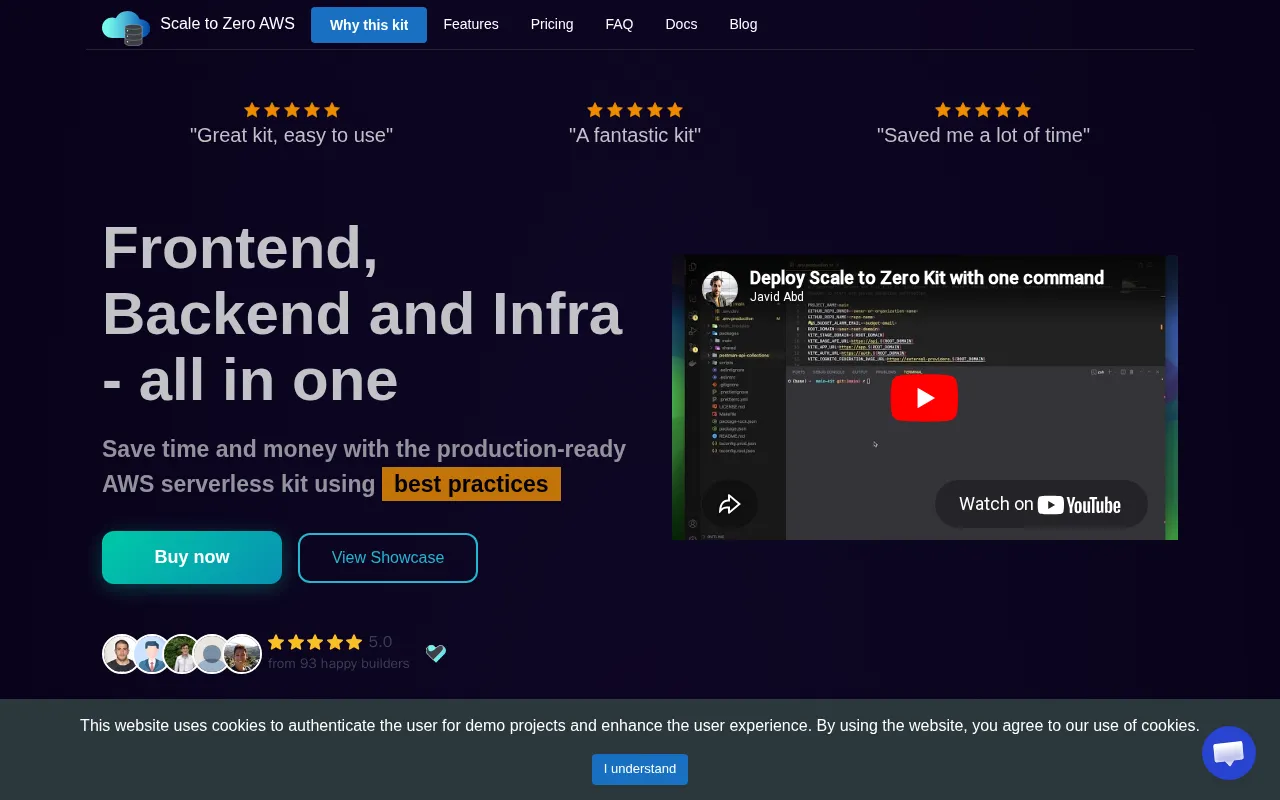Open the chat widget bubble
This screenshot has width=1280, height=800.
1228,753
